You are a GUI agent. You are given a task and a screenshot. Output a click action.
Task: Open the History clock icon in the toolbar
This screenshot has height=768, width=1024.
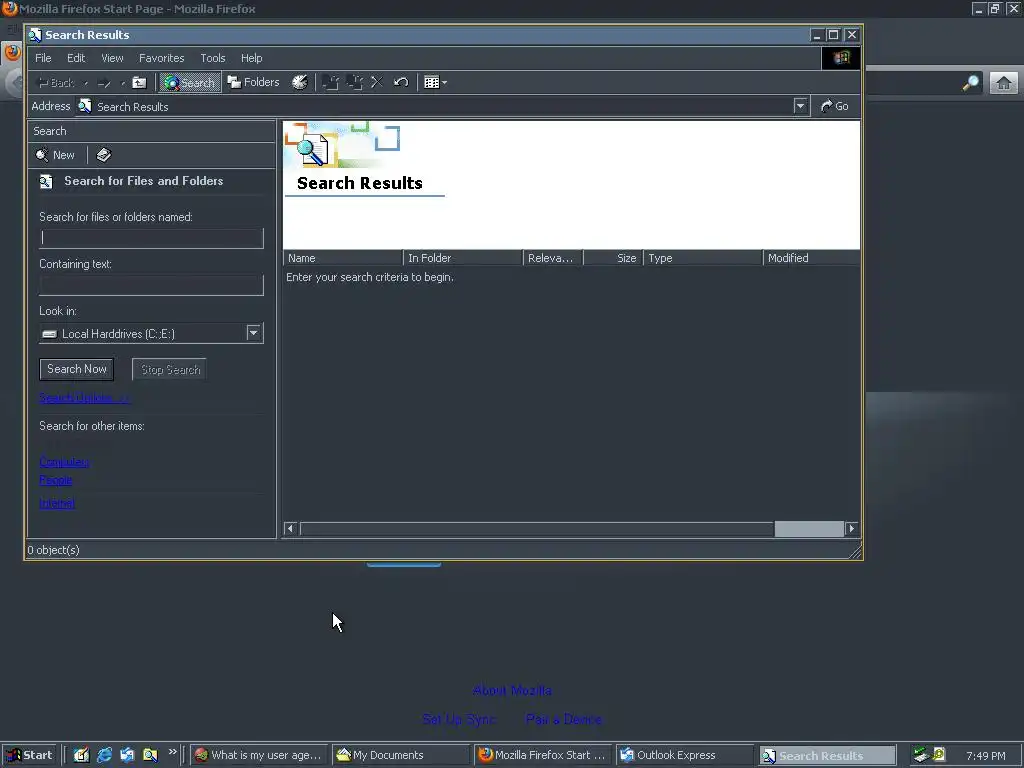point(300,82)
